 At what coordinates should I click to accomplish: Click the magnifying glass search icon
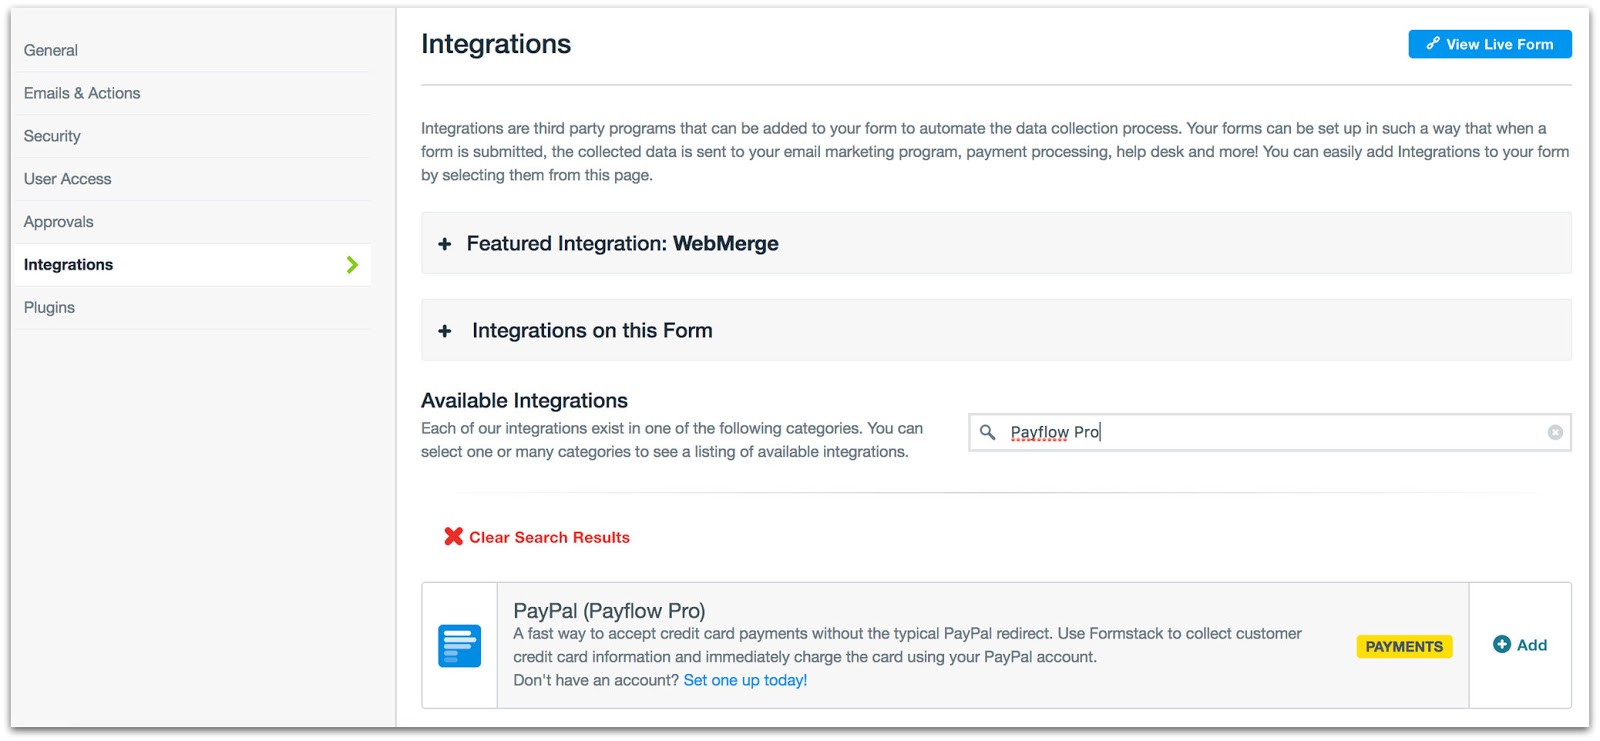(x=987, y=433)
